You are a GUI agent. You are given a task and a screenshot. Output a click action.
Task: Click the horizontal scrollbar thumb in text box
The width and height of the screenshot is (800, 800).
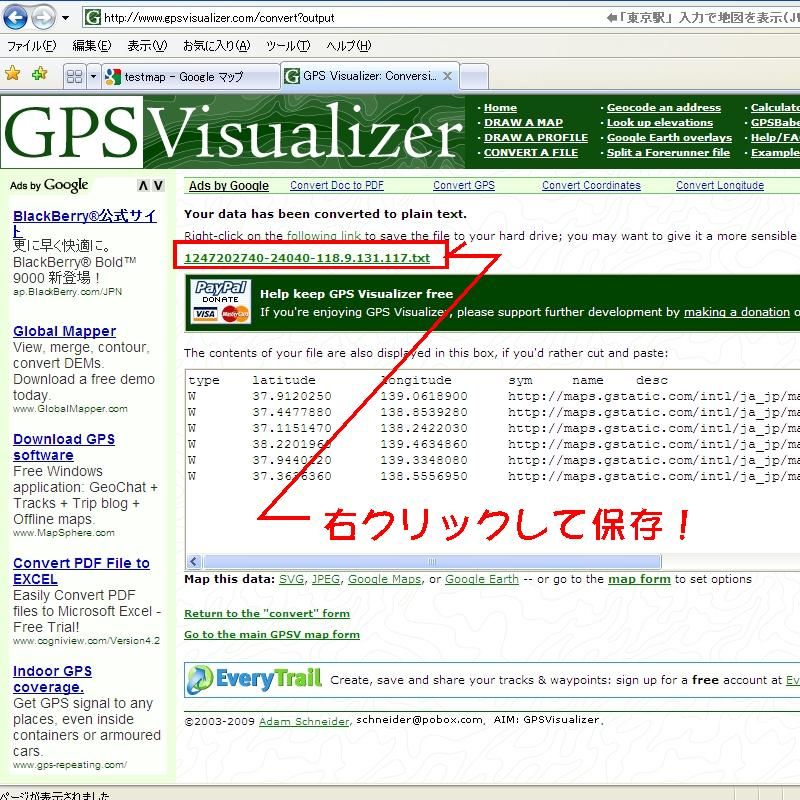pyautogui.click(x=432, y=562)
